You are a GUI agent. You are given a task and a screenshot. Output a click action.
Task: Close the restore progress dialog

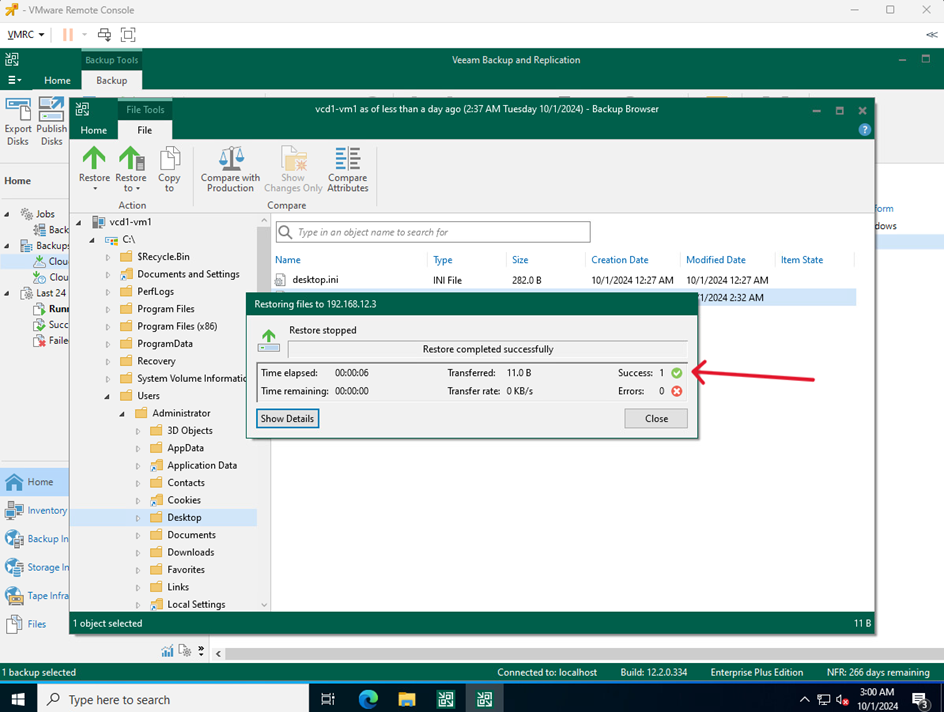point(656,418)
